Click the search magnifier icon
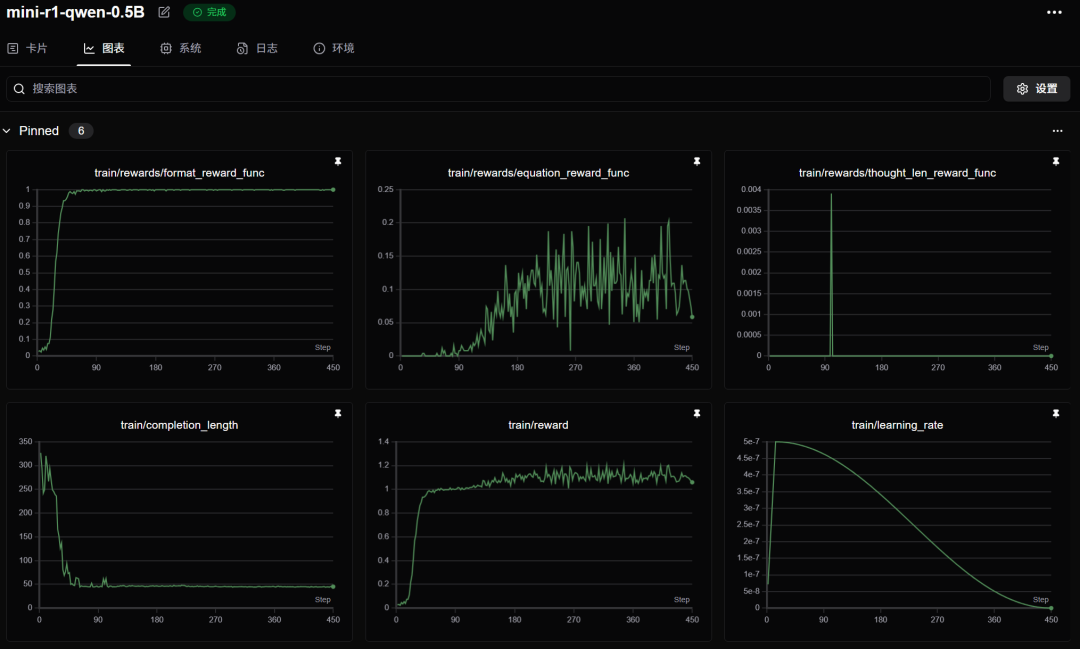 19,89
